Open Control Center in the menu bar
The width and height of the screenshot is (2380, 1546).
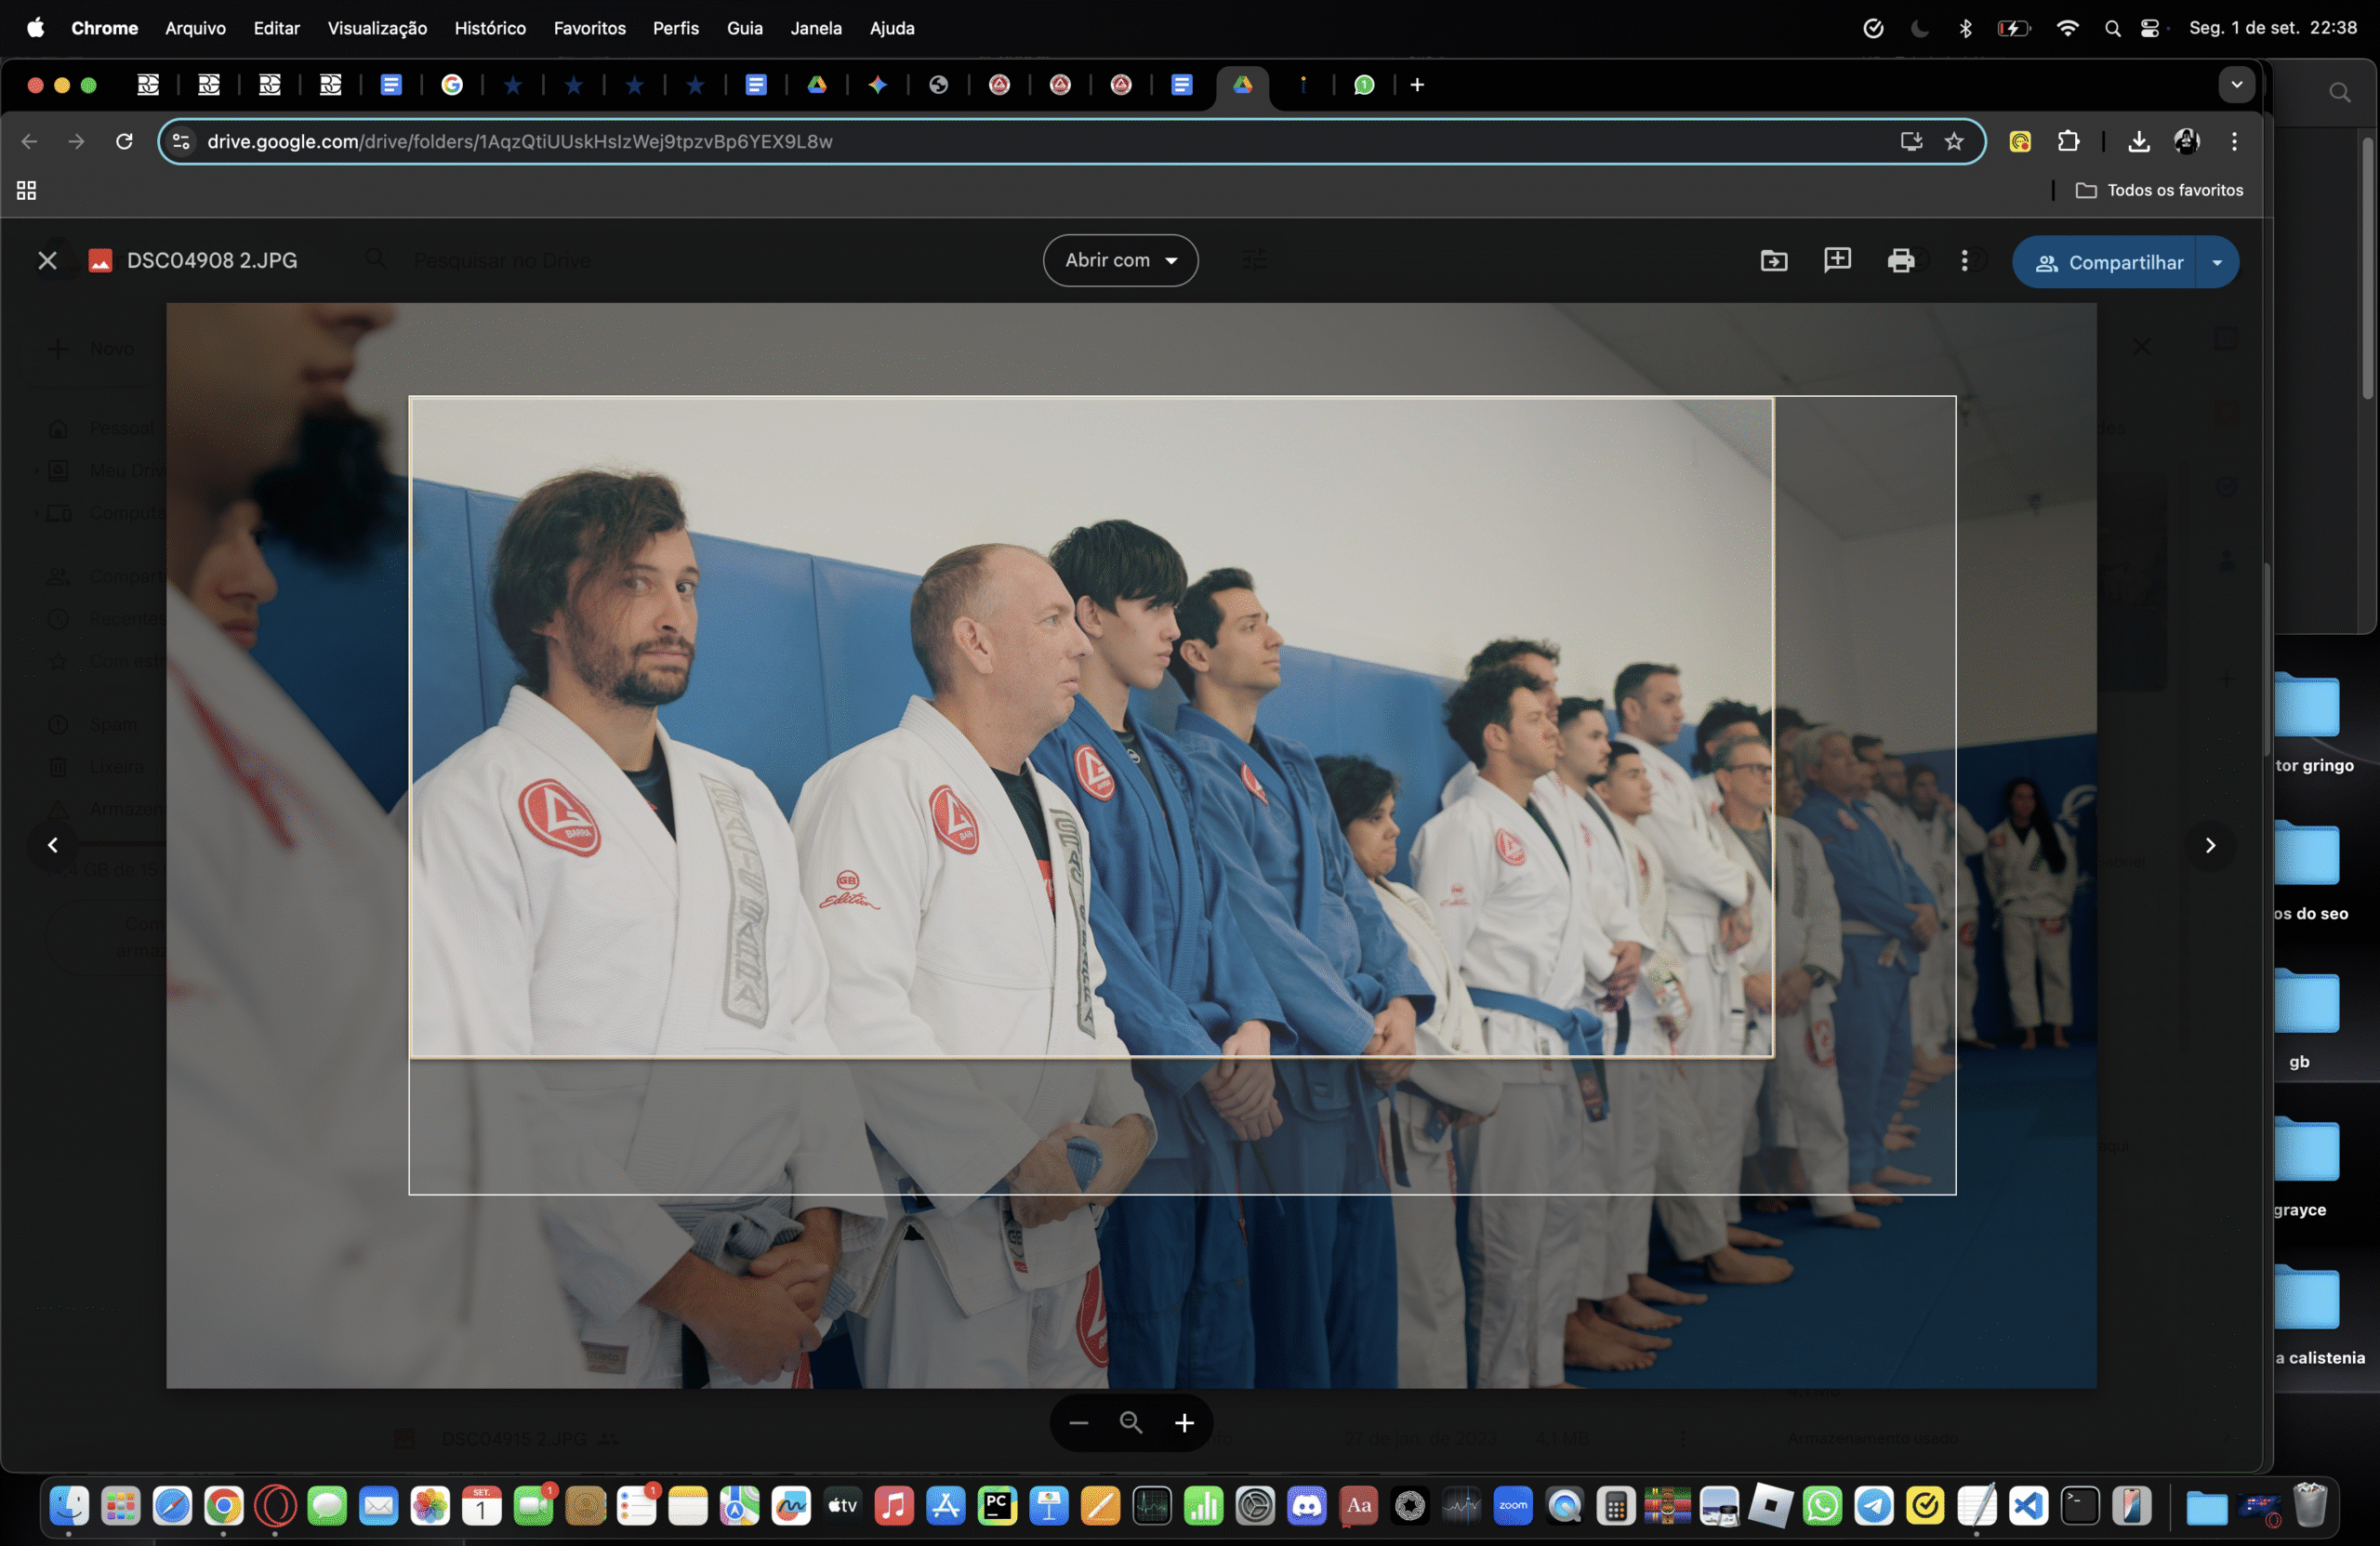[2150, 28]
